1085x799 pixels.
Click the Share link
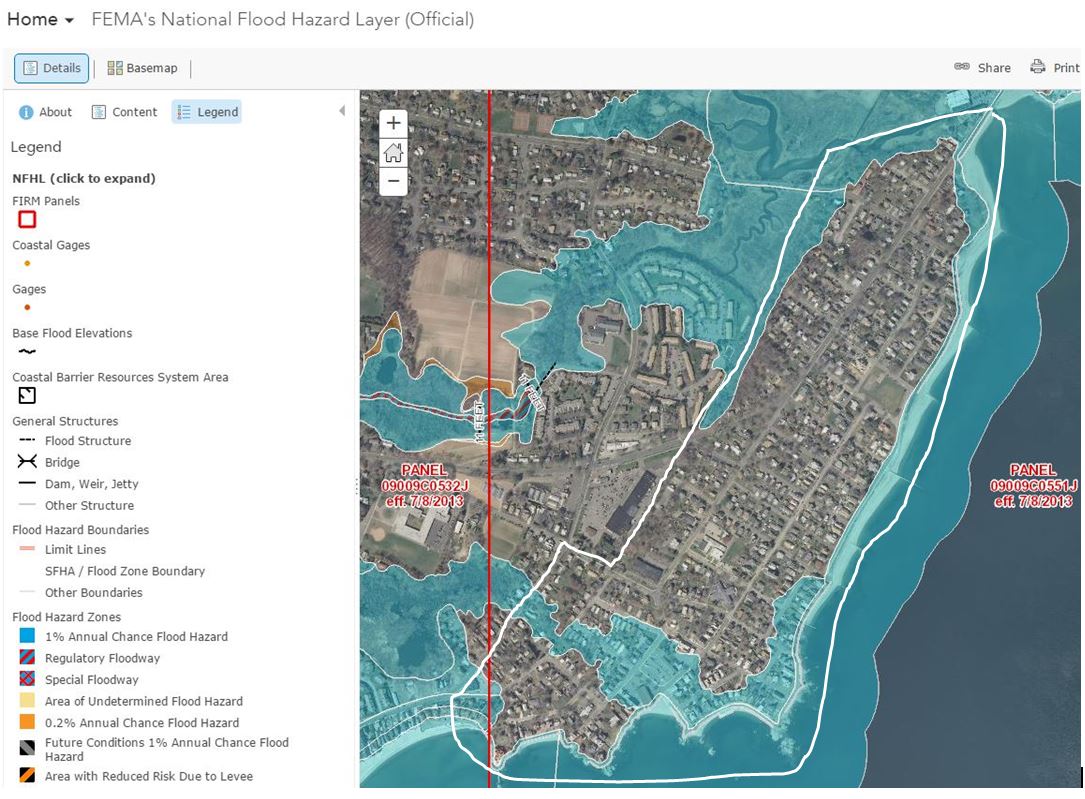point(983,67)
